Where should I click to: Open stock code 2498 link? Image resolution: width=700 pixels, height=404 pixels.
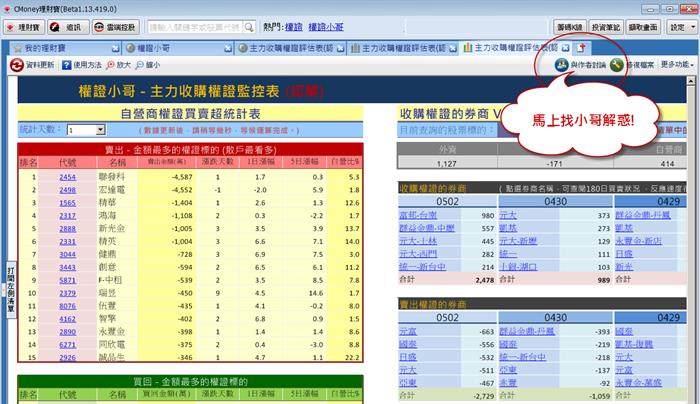coord(67,190)
